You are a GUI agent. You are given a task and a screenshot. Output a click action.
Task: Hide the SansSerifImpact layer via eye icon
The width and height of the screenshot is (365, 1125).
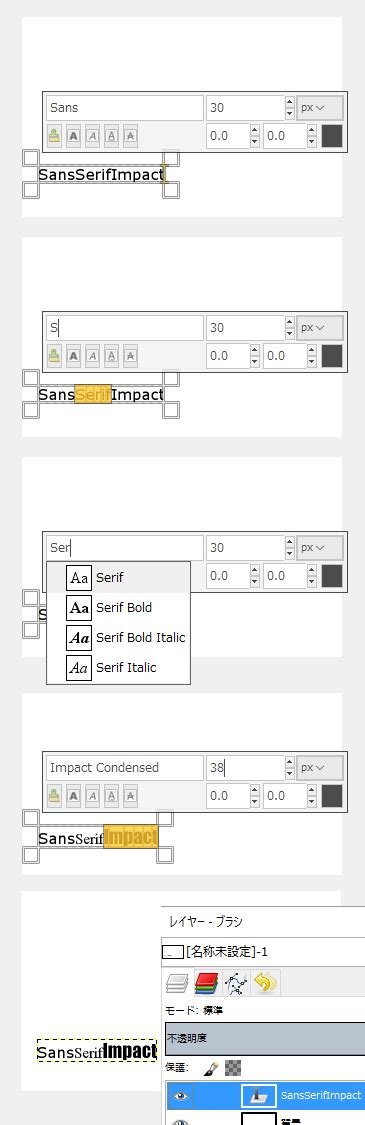[x=181, y=1096]
